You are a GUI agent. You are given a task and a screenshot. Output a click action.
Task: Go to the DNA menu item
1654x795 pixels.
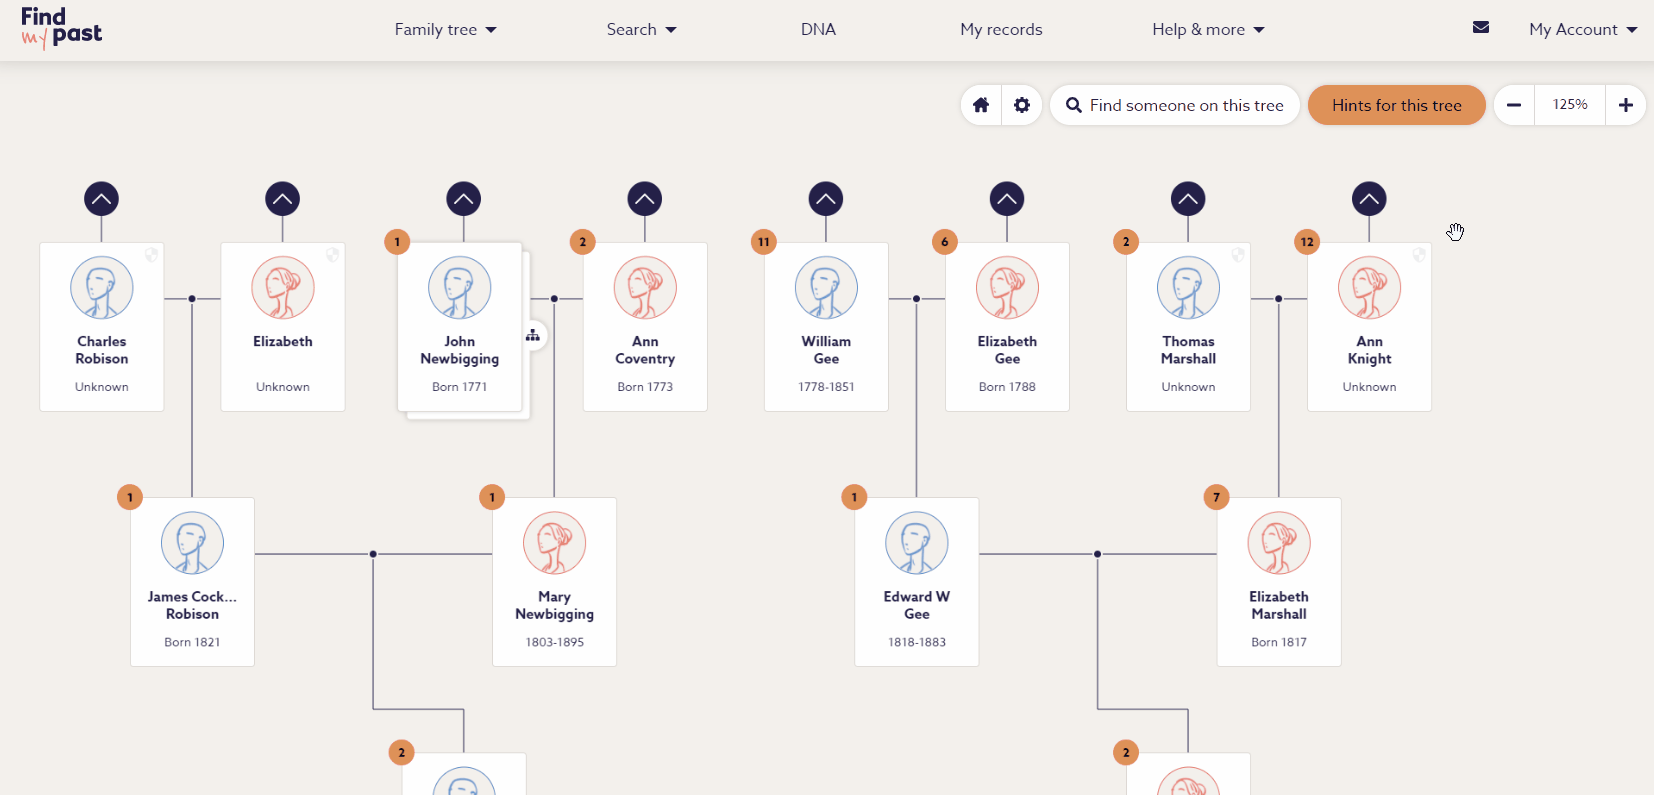pyautogui.click(x=818, y=30)
